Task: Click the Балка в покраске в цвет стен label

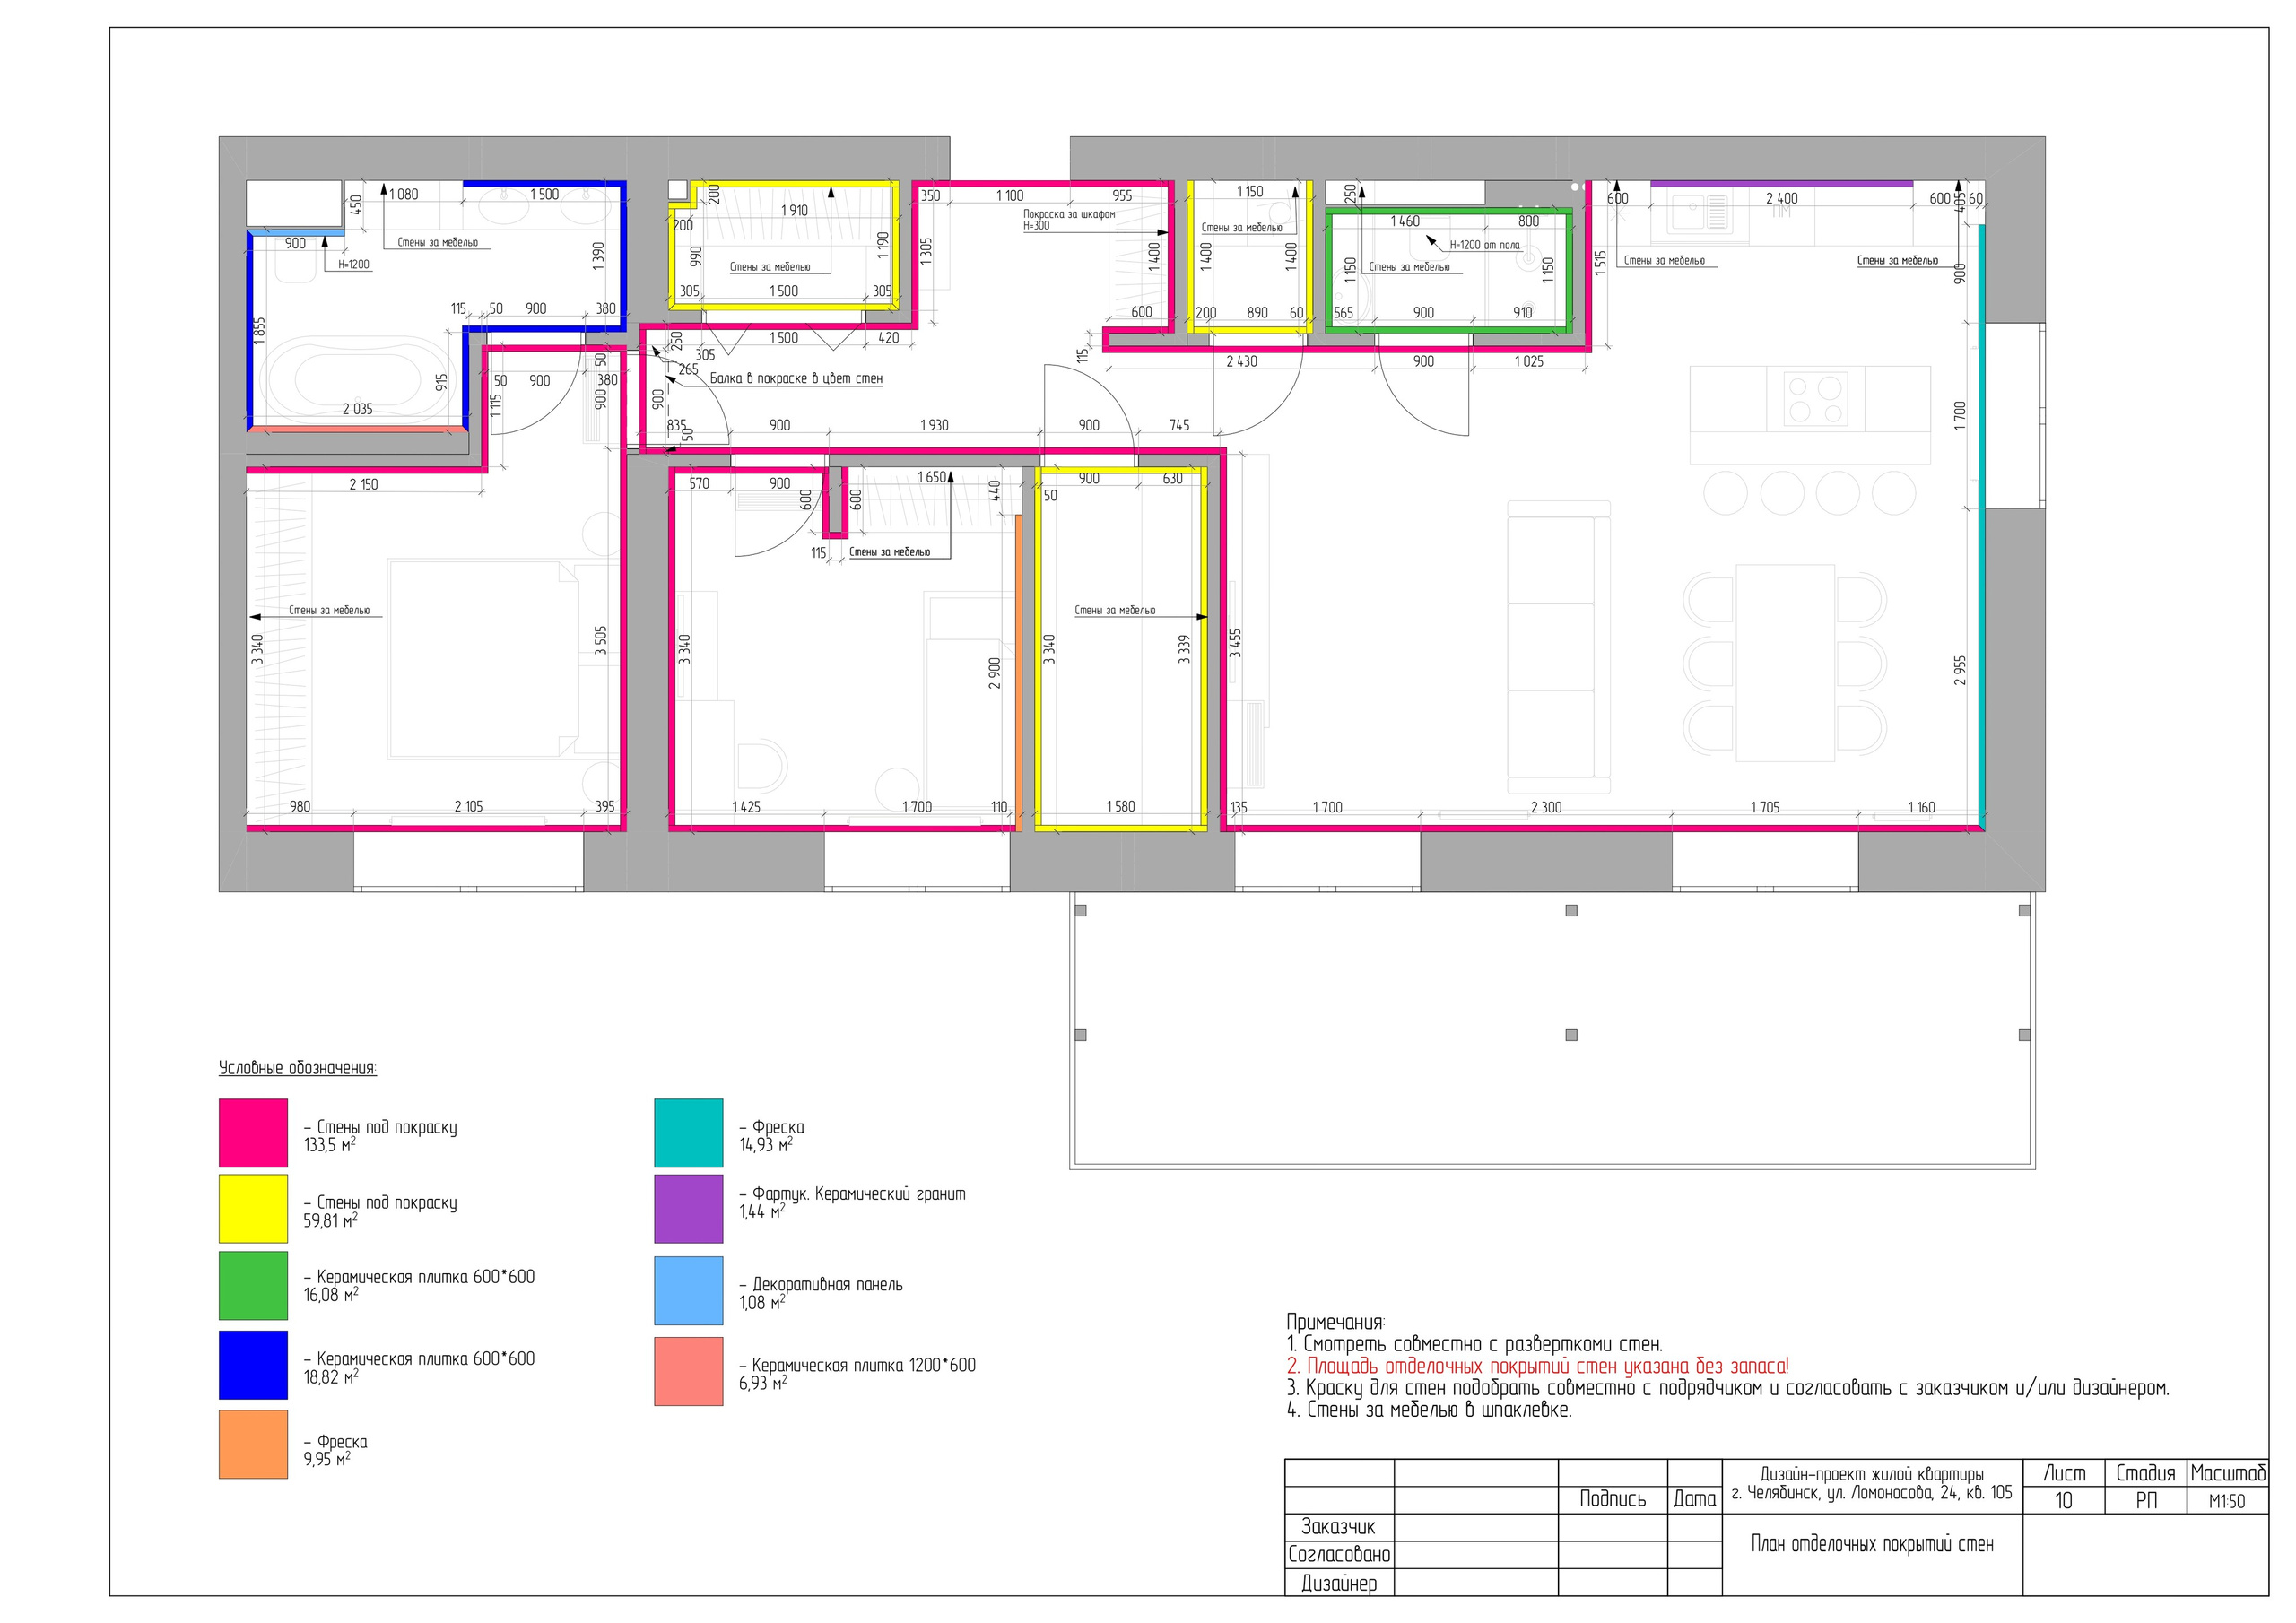Action: pos(796,379)
